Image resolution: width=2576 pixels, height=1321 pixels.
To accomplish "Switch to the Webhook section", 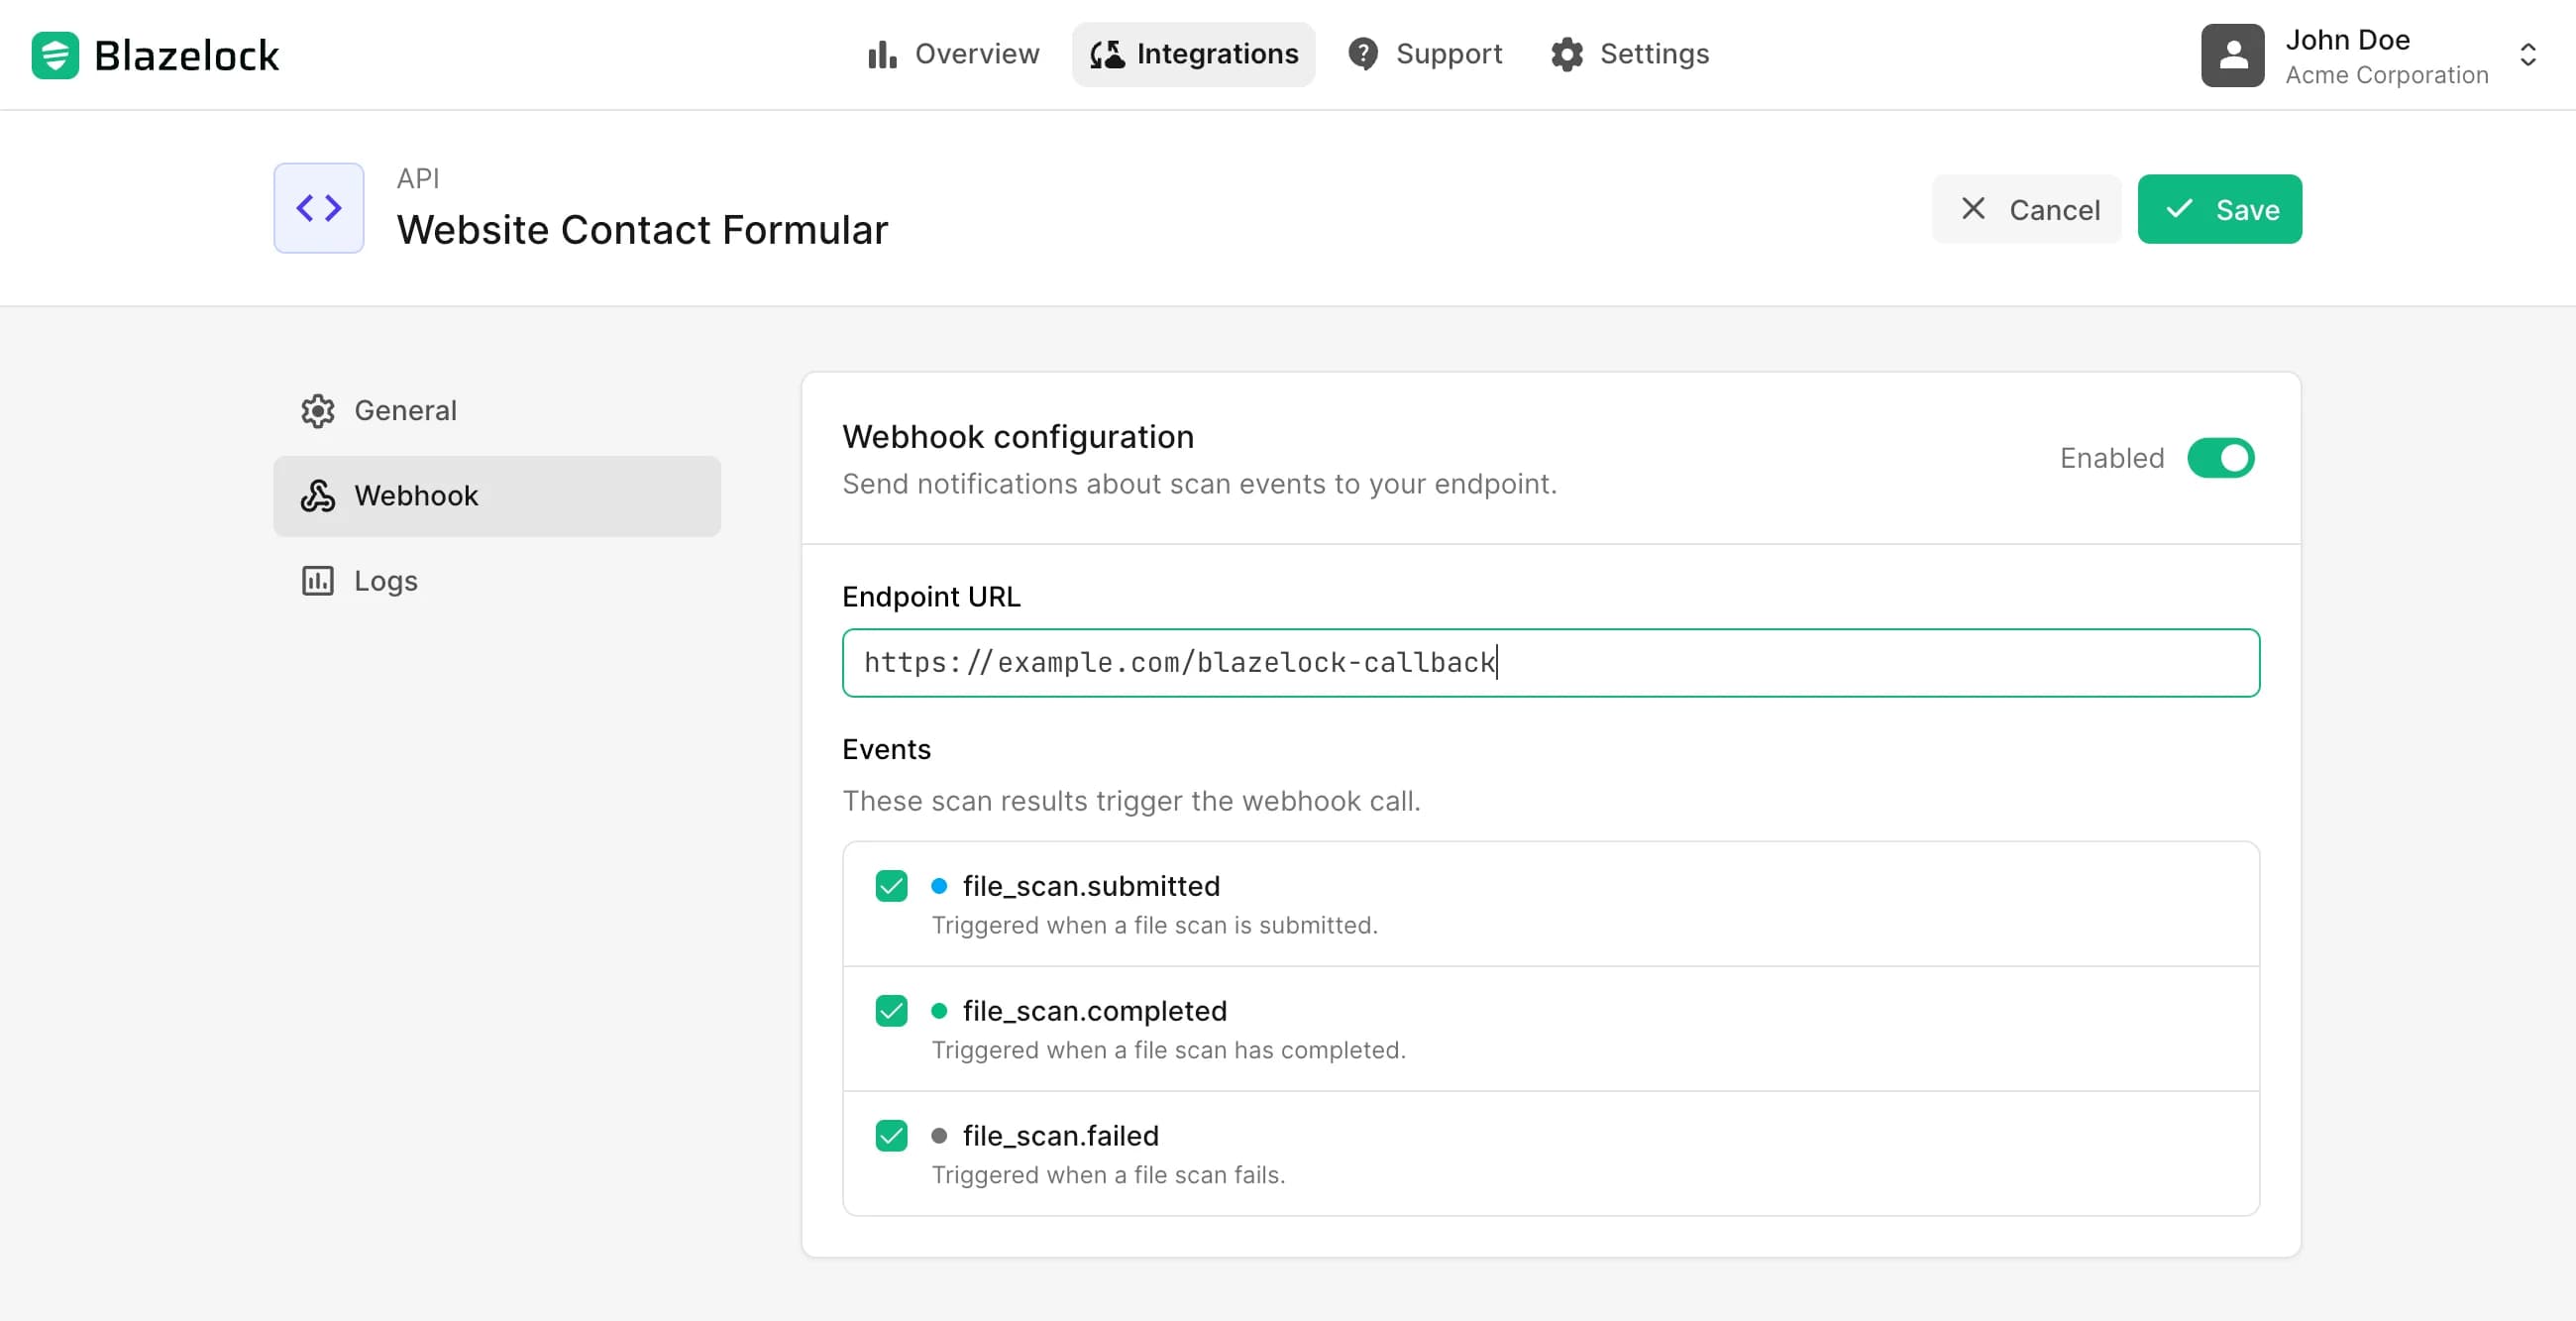I will tap(417, 496).
